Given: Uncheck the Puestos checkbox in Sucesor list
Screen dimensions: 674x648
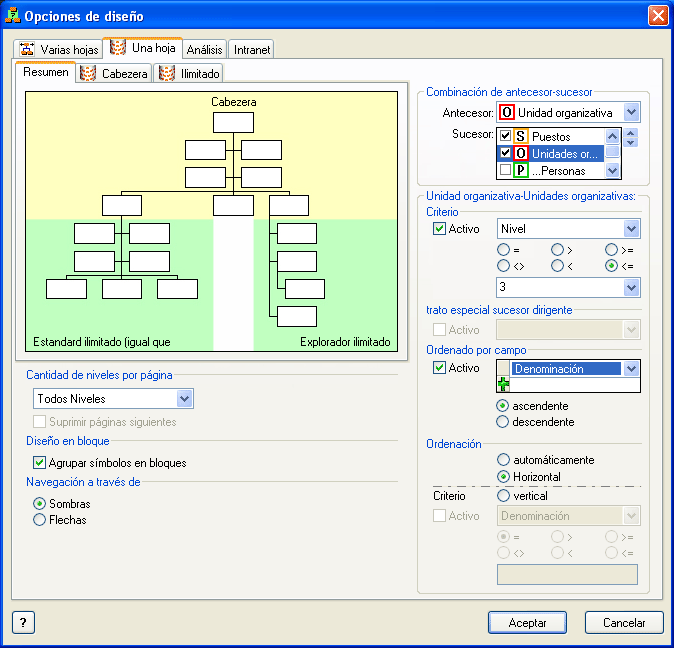Looking at the screenshot, I should click(506, 136).
